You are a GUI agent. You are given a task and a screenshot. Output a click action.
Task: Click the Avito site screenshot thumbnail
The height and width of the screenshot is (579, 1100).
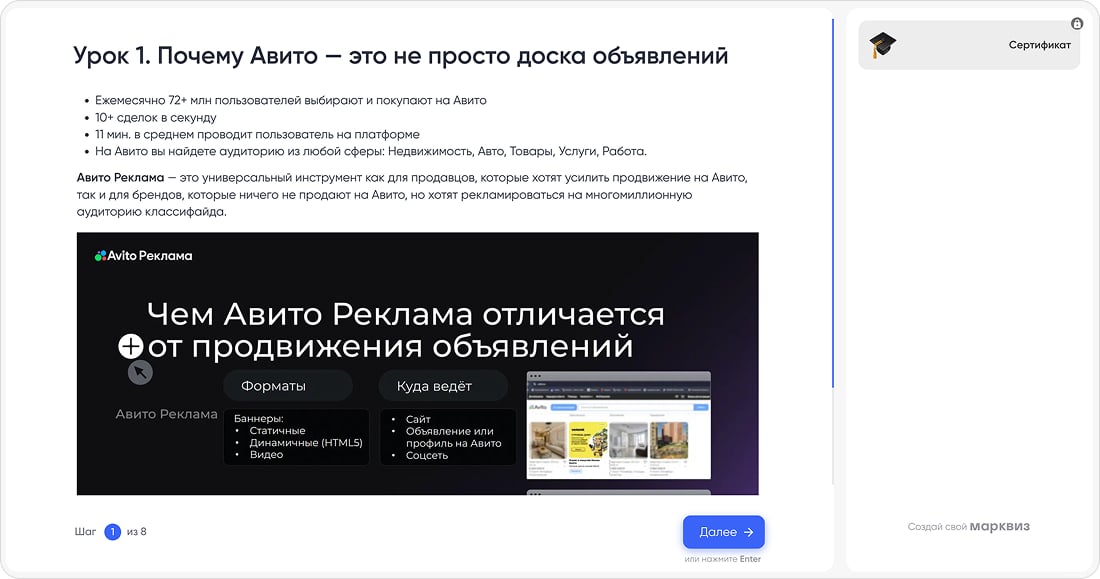[x=618, y=425]
